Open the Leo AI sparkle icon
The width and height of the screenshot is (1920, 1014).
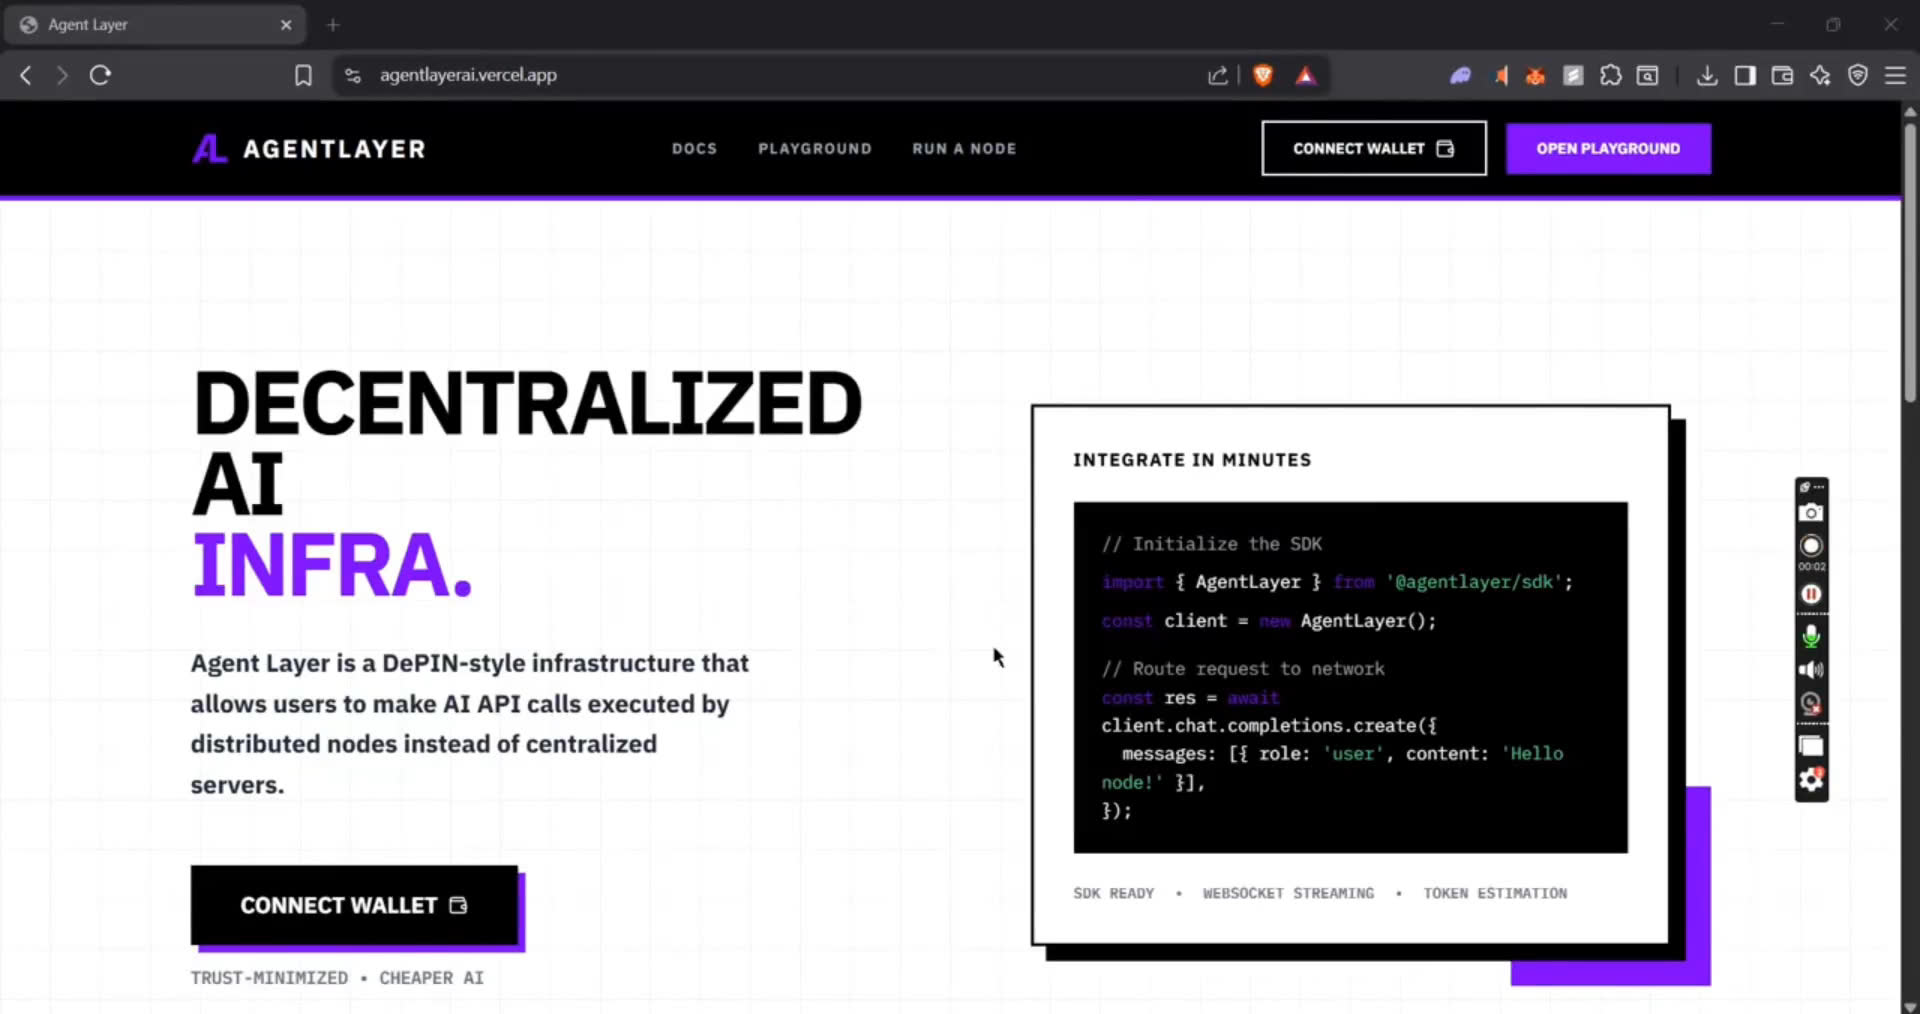coord(1820,75)
